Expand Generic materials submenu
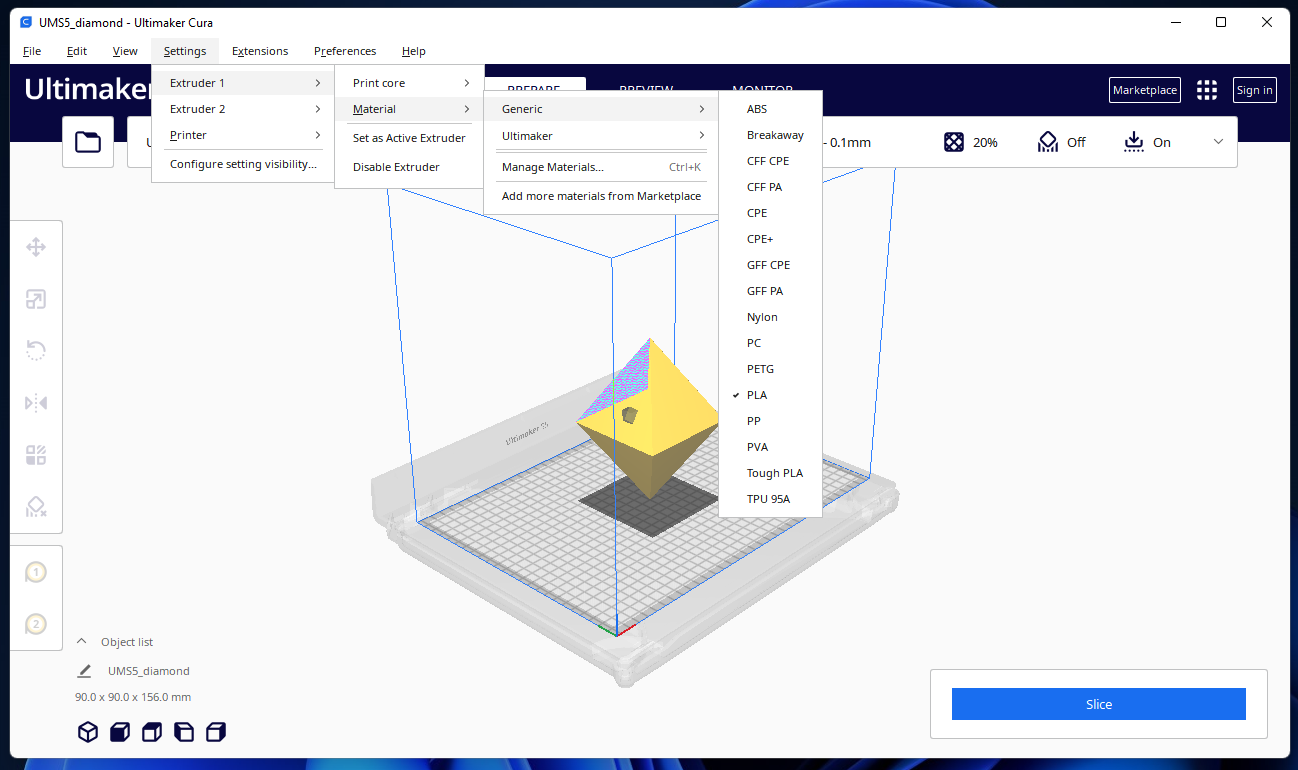The width and height of the screenshot is (1298, 770). 601,109
